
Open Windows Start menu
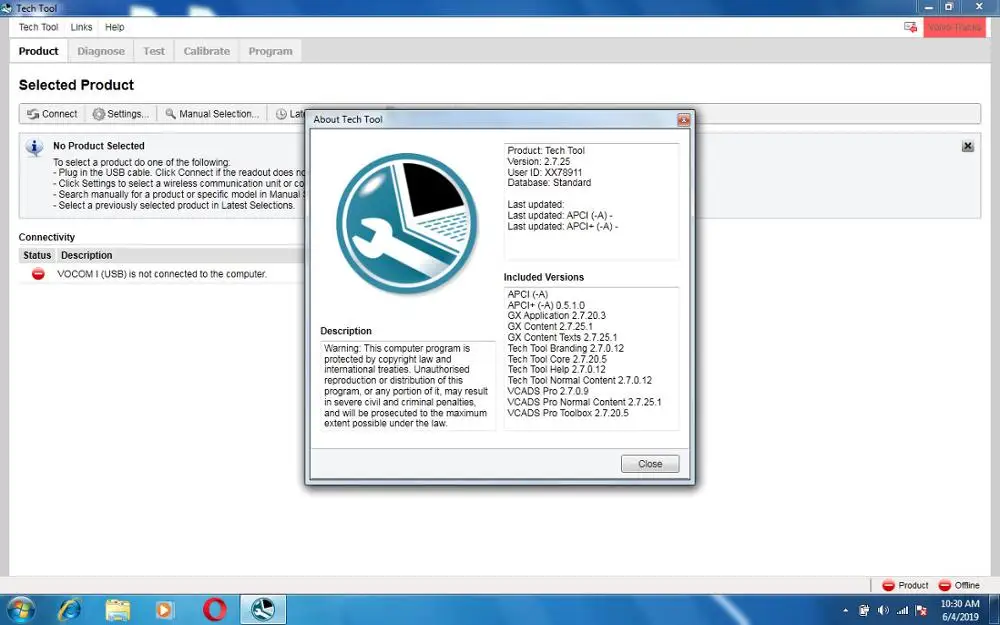tap(20, 610)
